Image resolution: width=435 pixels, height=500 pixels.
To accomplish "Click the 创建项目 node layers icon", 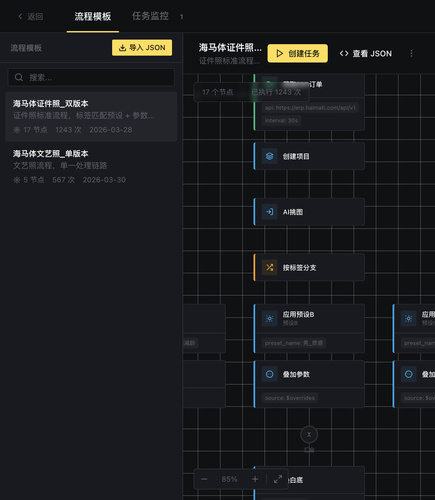I will [x=269, y=156].
